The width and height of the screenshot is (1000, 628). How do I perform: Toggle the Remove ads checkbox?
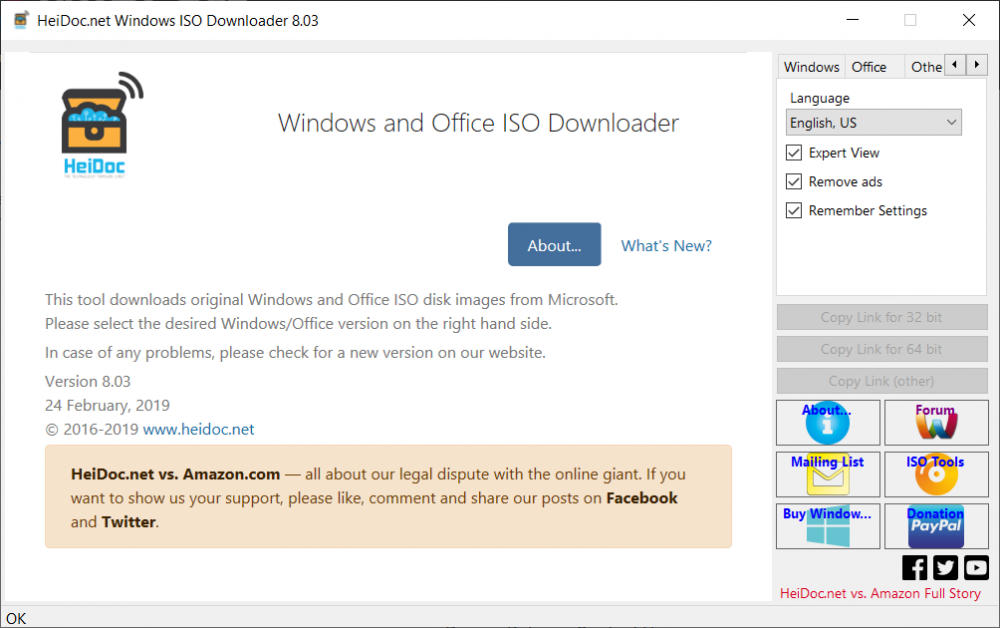click(x=794, y=182)
